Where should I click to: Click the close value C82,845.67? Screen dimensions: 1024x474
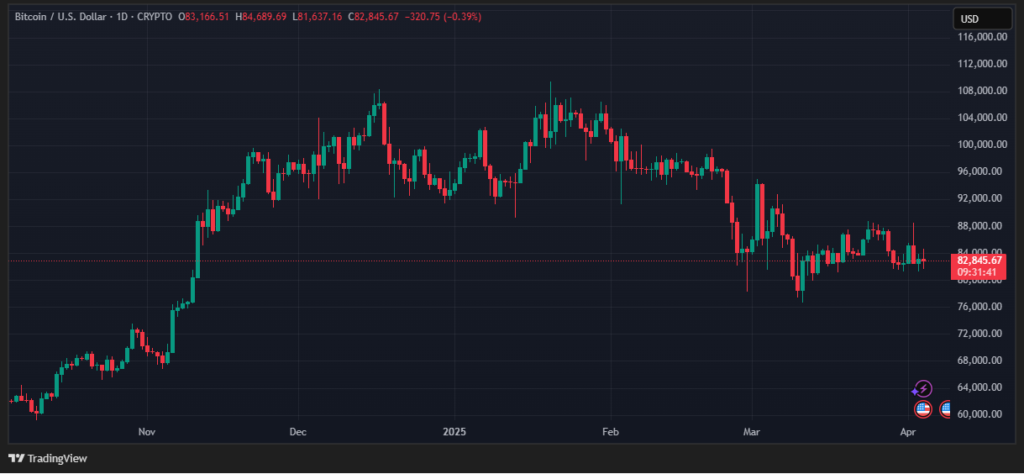(x=373, y=17)
